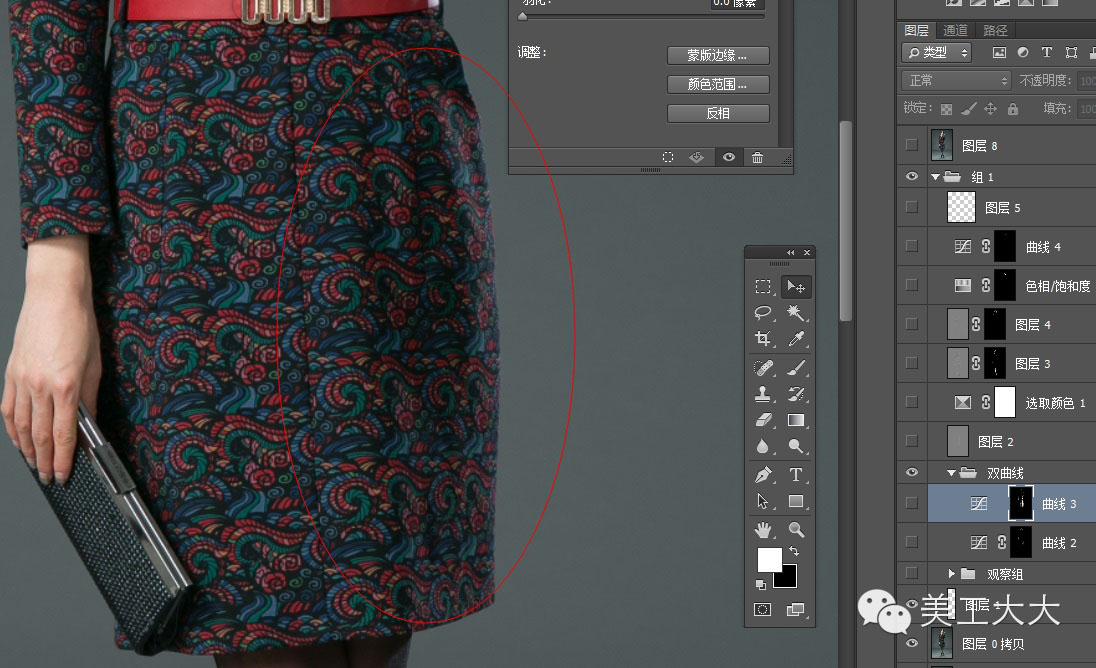Toggle mask visibility eye in properties panel
The height and width of the screenshot is (668, 1096).
(x=729, y=157)
